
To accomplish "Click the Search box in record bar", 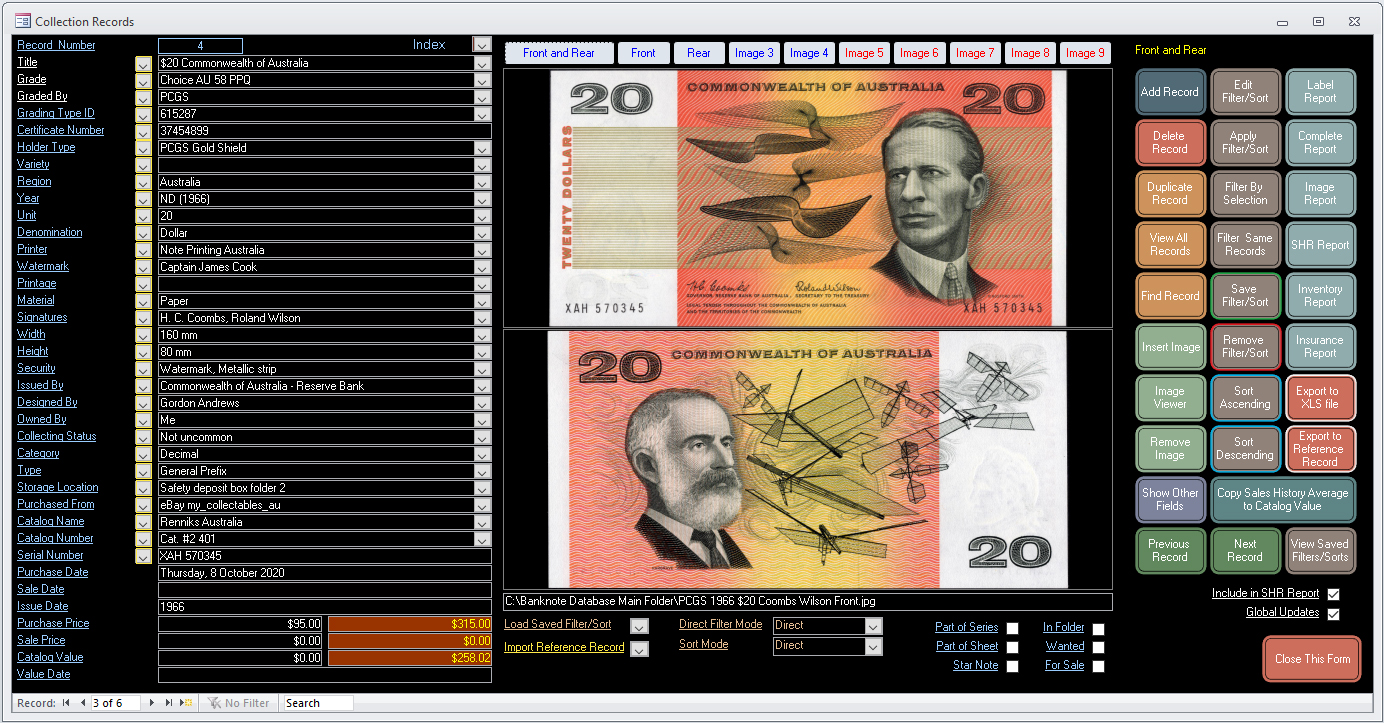I will 318,703.
